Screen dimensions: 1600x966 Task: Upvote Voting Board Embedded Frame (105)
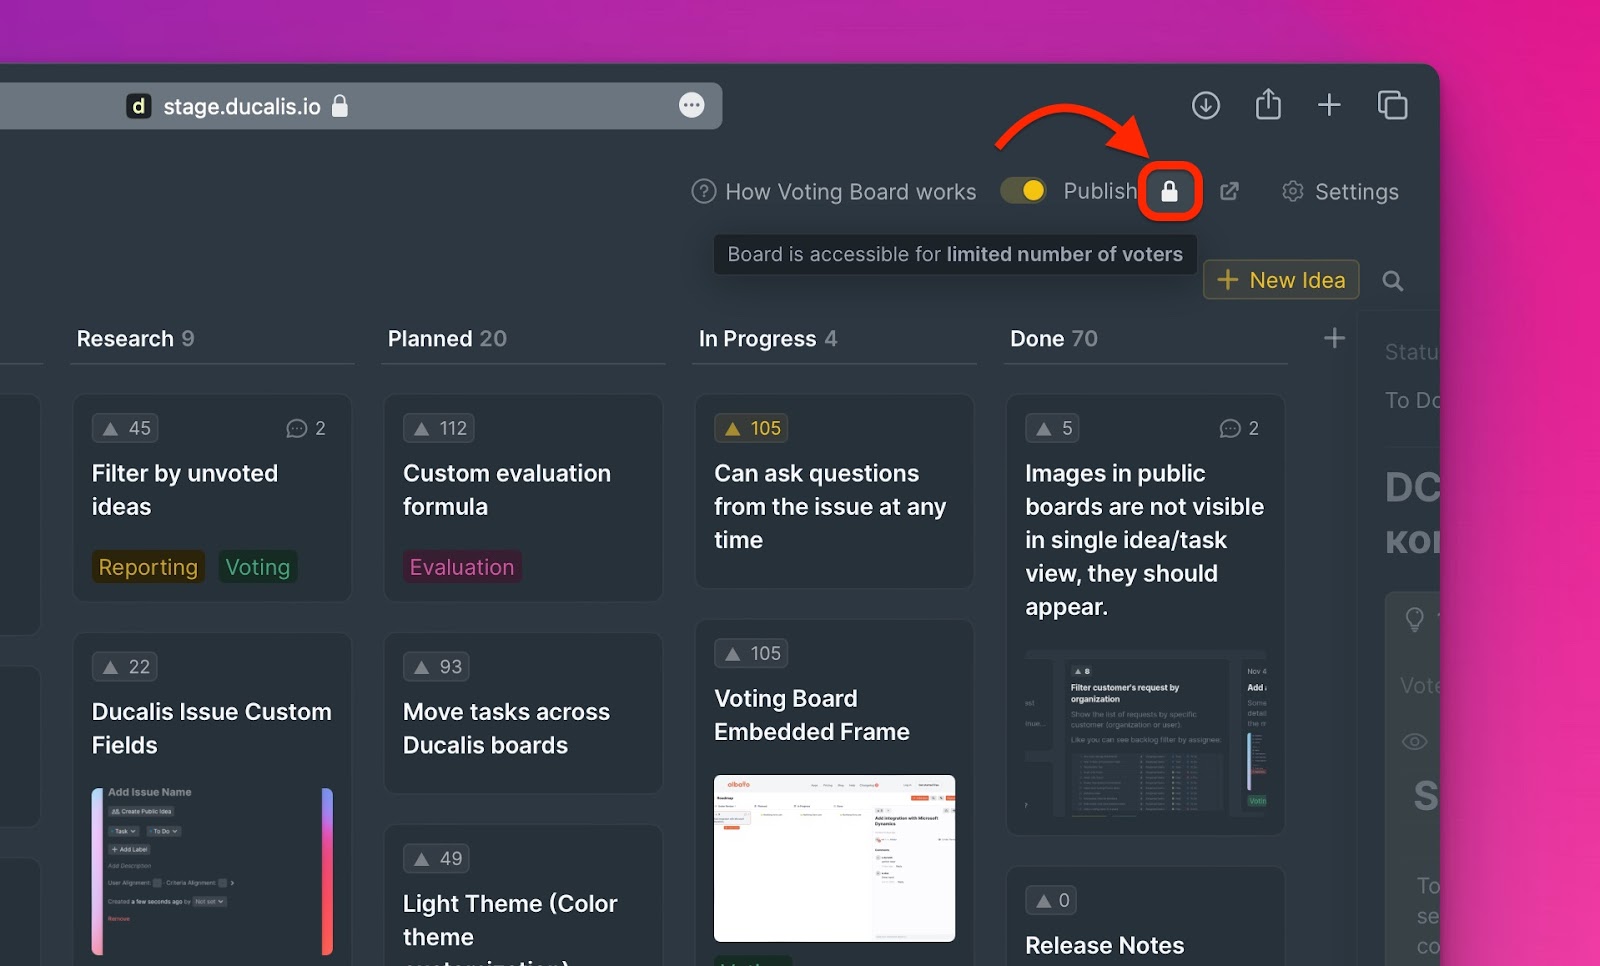click(751, 653)
